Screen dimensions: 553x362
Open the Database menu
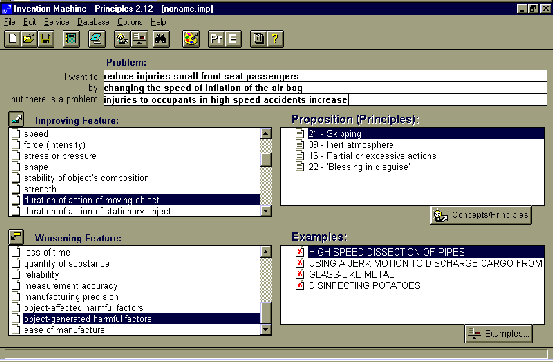93,22
